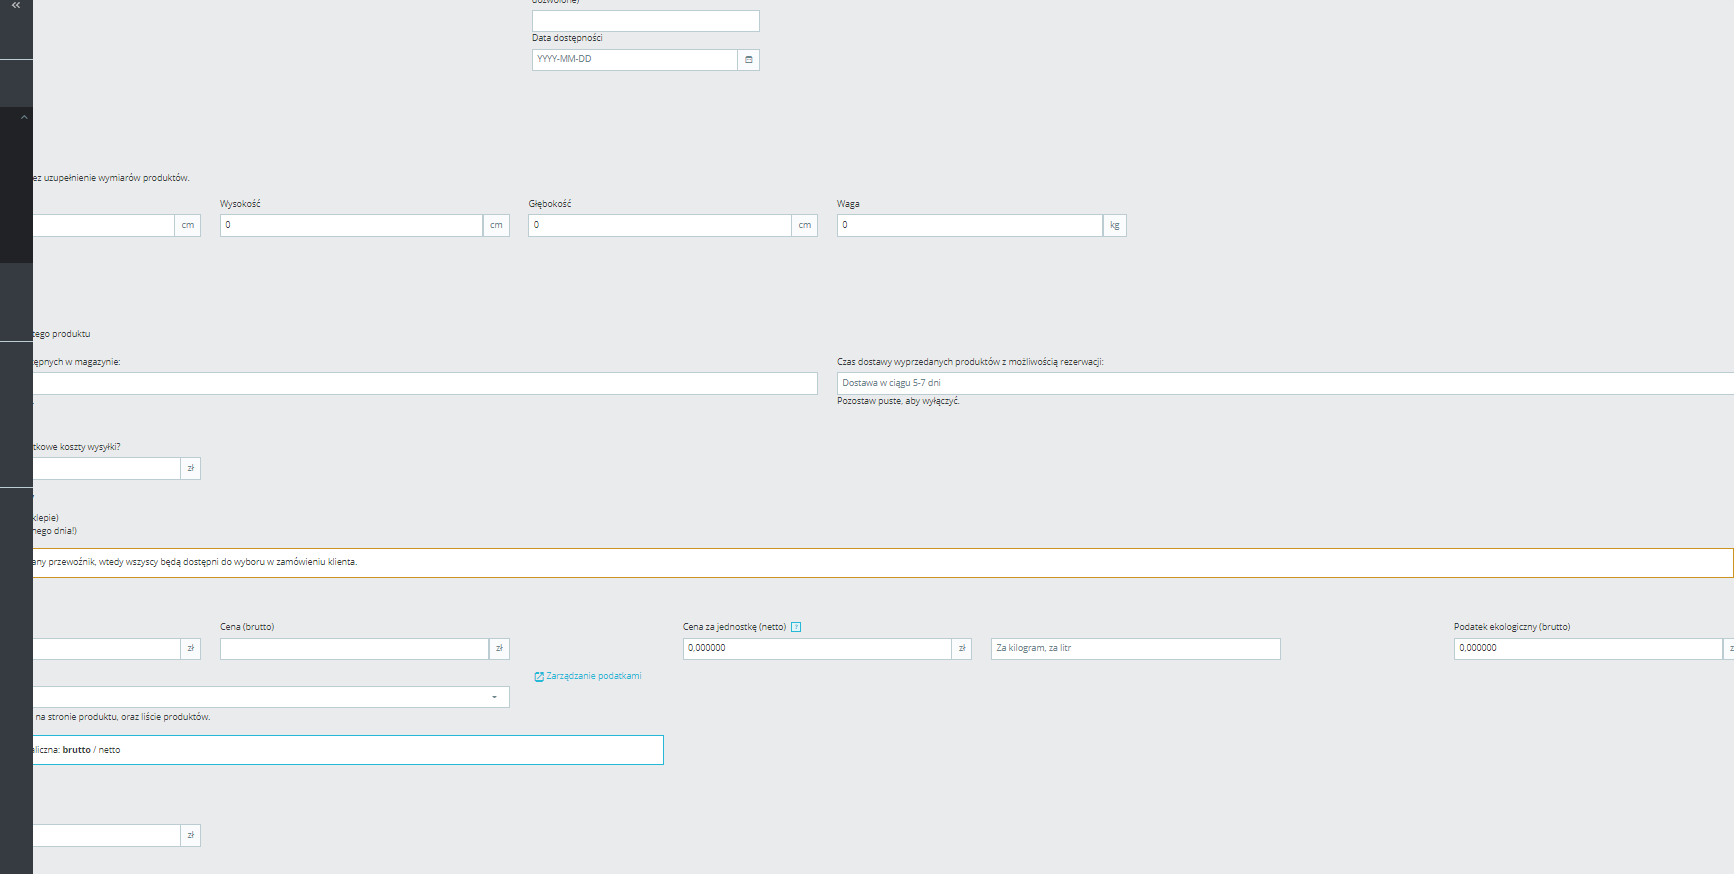Click the zł unit beside shipping cost field
The height and width of the screenshot is (874, 1734).
tap(191, 468)
